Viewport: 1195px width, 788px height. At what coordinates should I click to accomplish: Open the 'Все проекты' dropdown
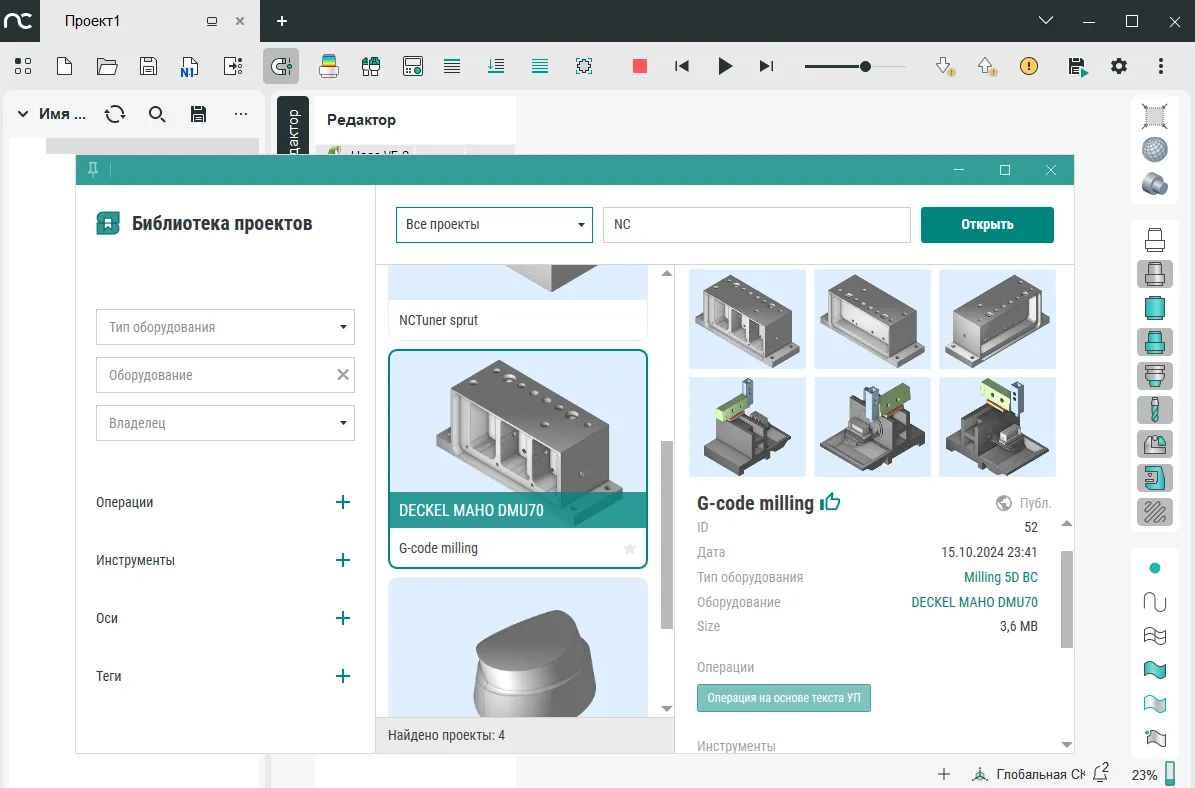click(x=495, y=225)
